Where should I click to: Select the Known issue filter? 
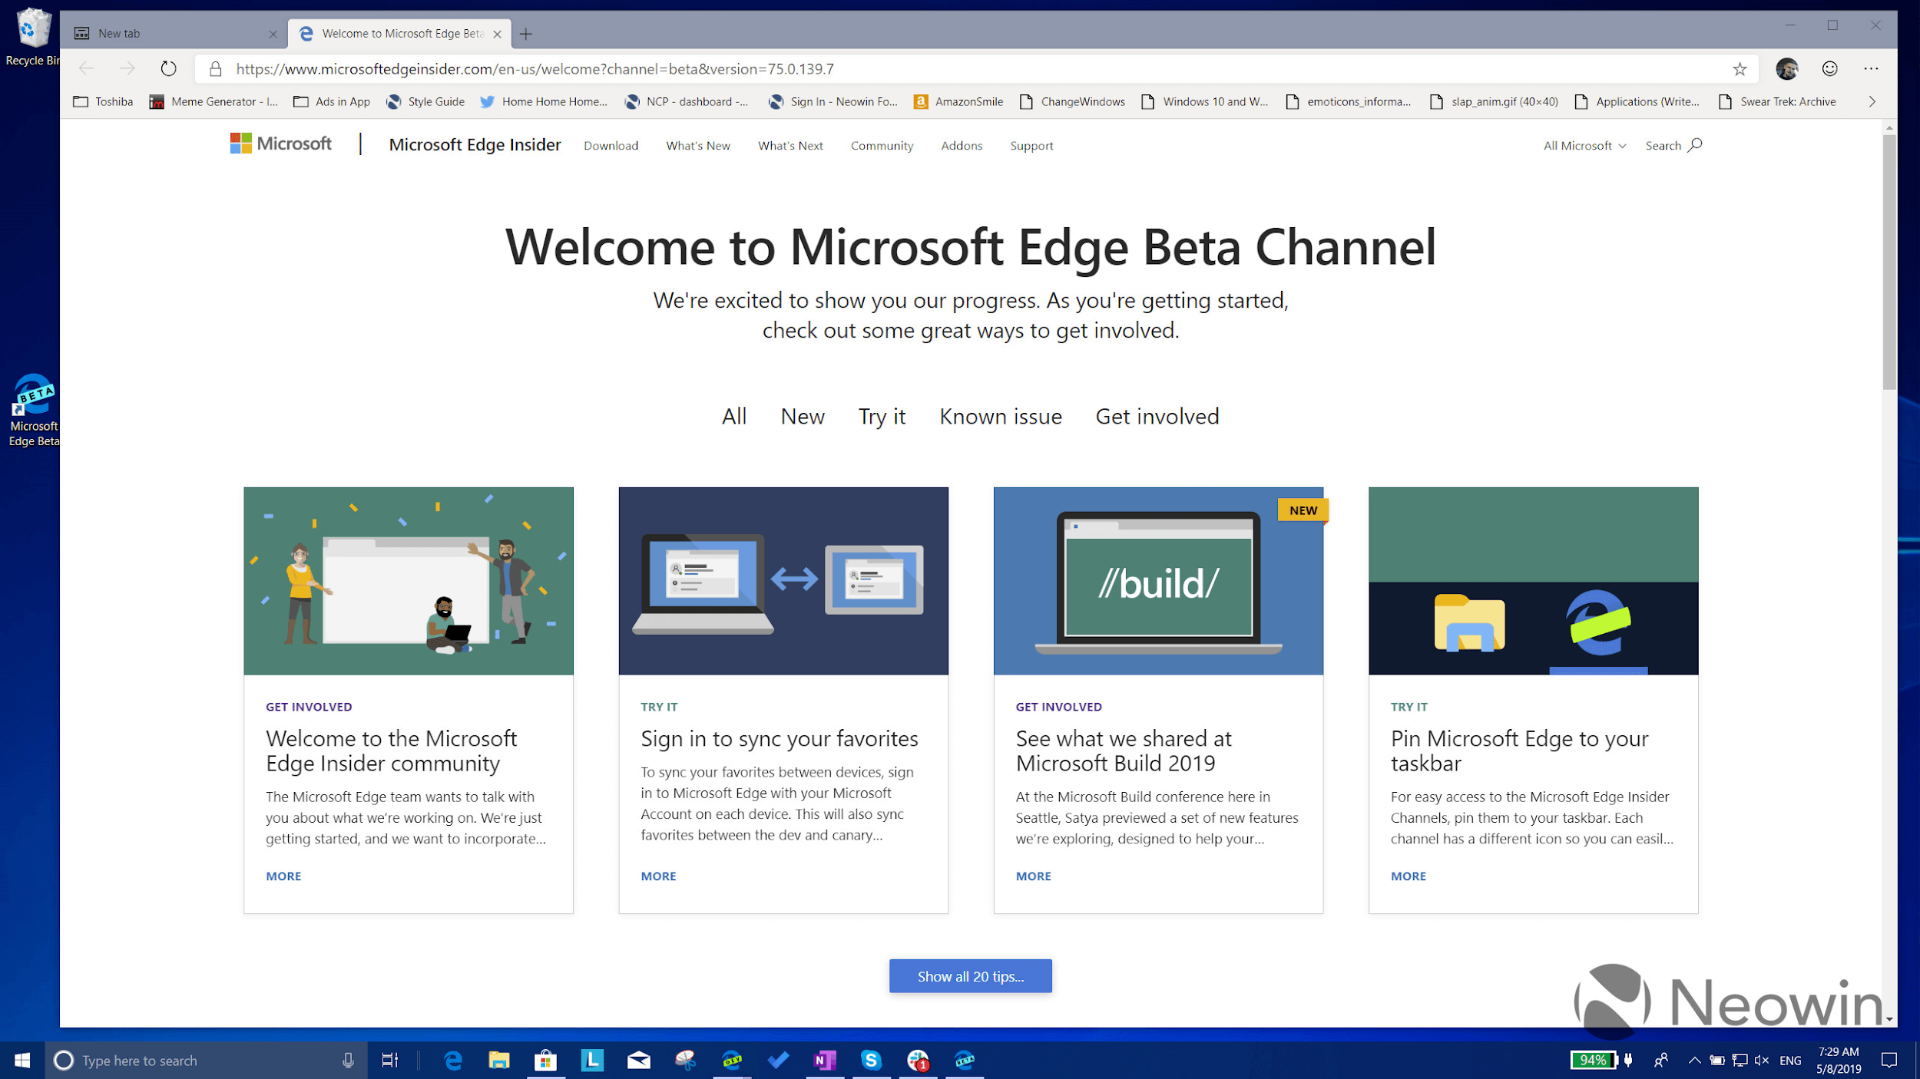coord(1000,417)
